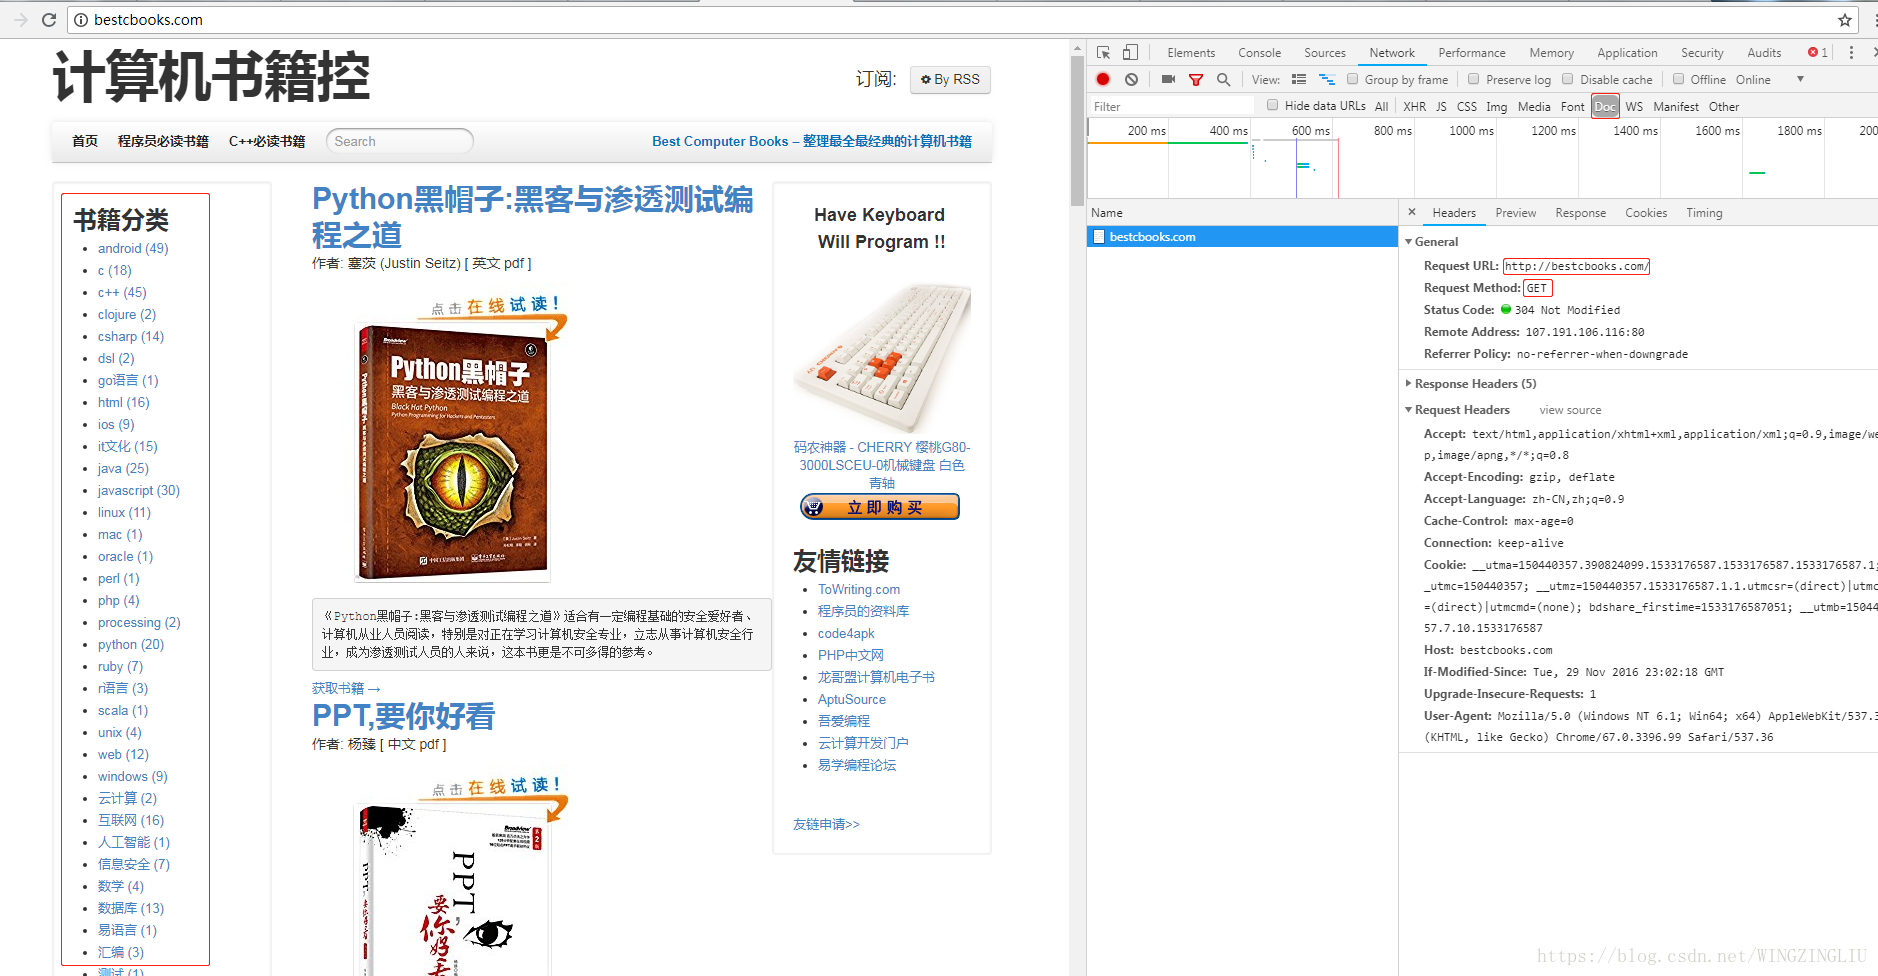
Task: Open the 首页 navigation link
Action: [85, 141]
